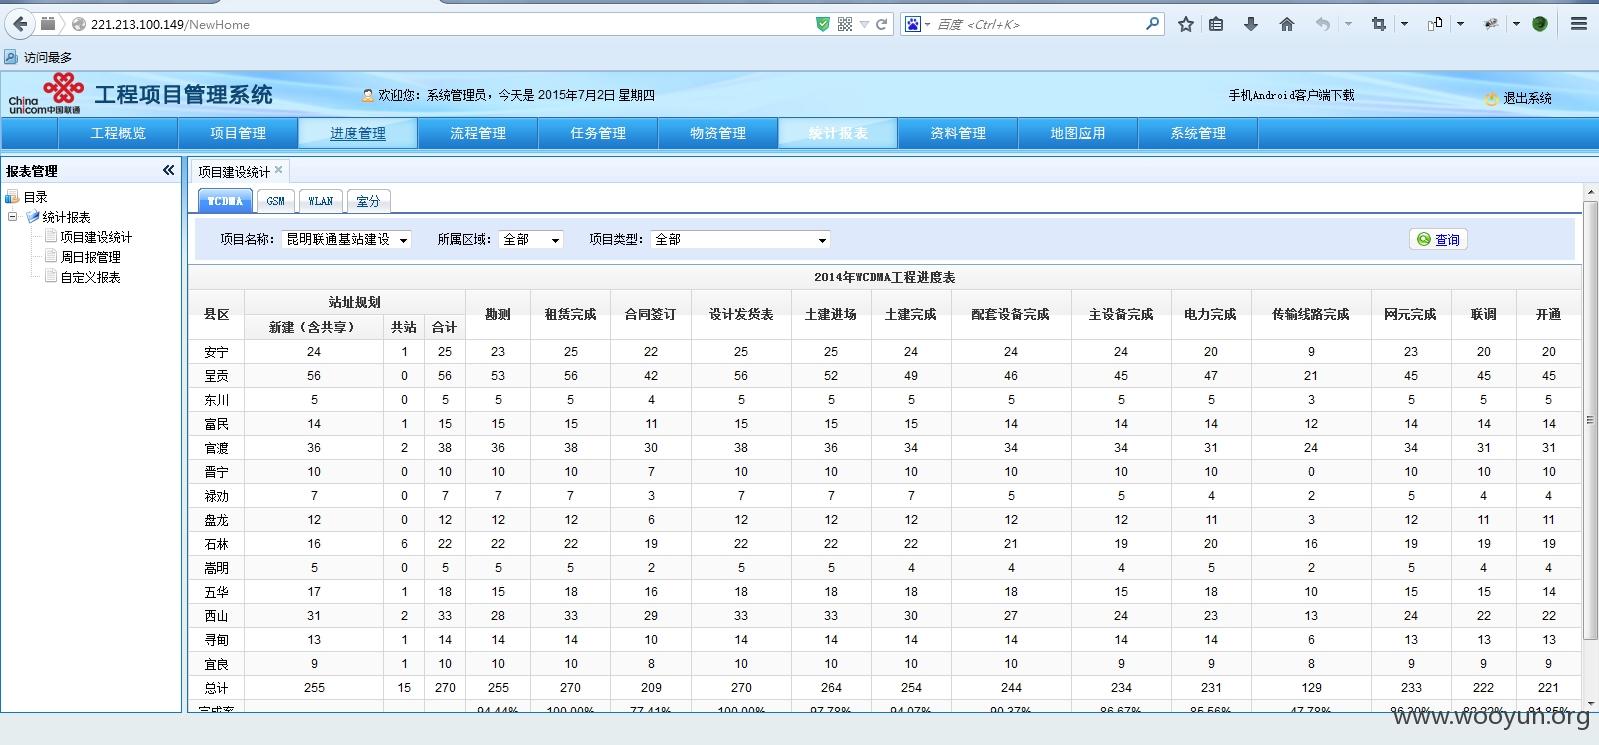Open the URL history dropdown arrow

tap(865, 25)
